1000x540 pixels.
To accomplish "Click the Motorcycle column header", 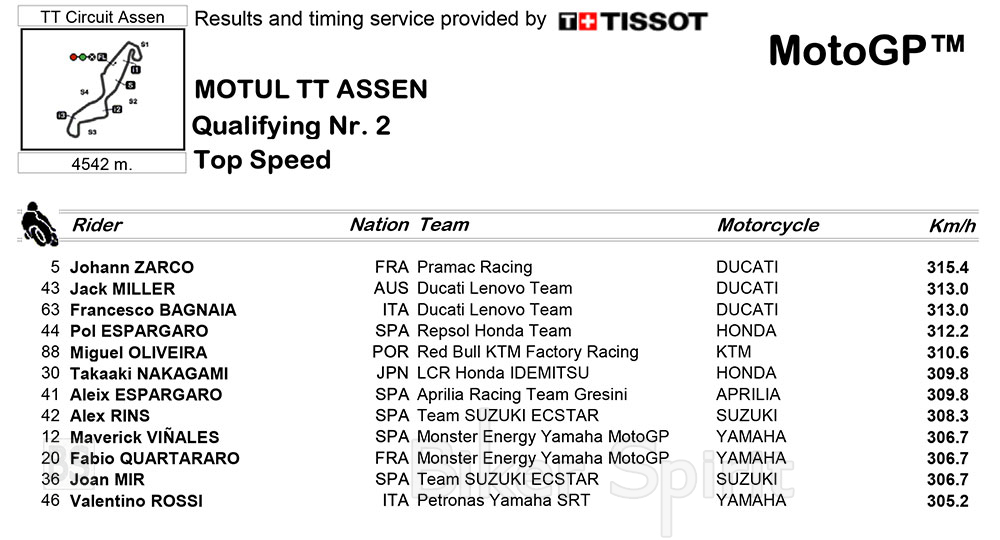I will click(767, 225).
